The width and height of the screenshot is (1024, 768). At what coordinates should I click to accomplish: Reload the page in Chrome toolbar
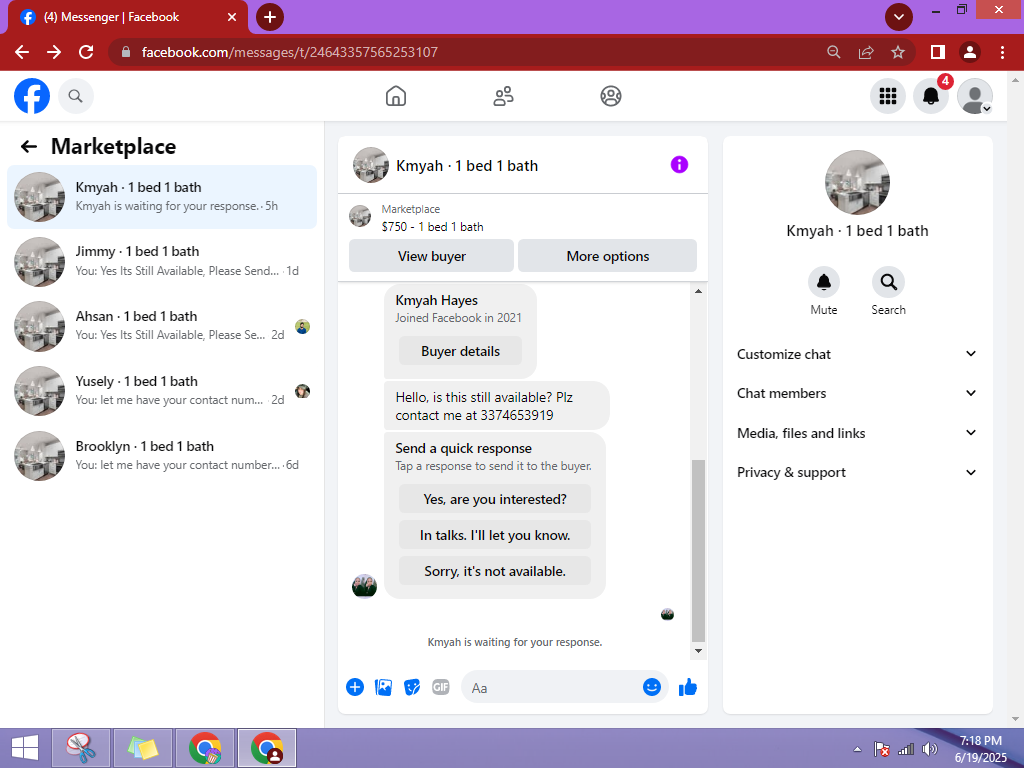pos(86,52)
